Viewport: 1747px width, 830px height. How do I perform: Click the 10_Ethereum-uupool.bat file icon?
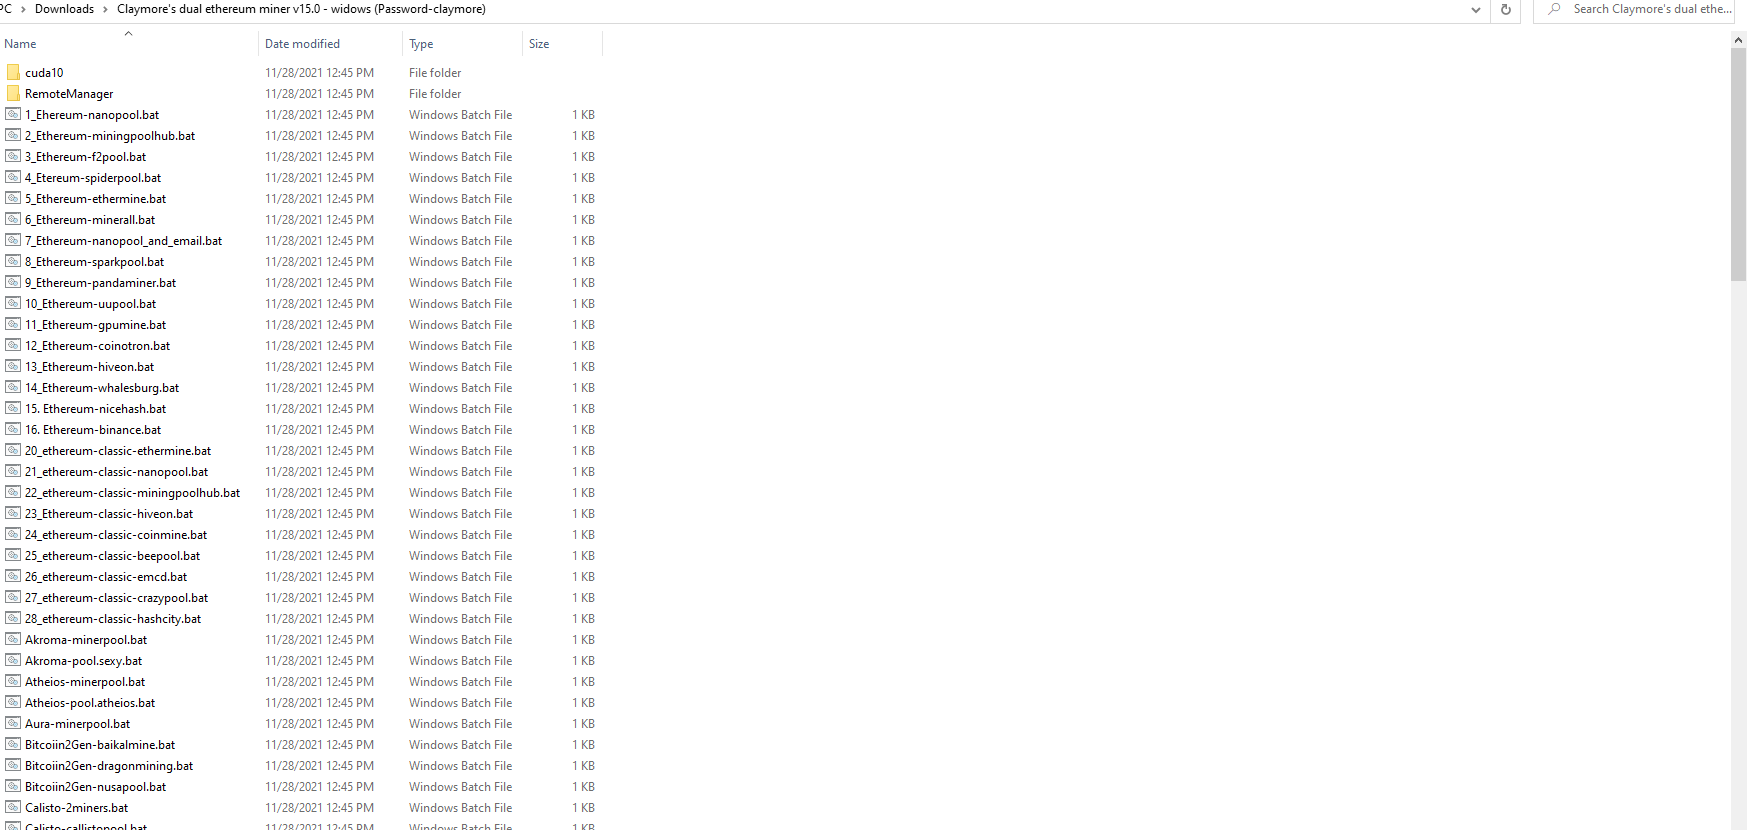(x=13, y=303)
